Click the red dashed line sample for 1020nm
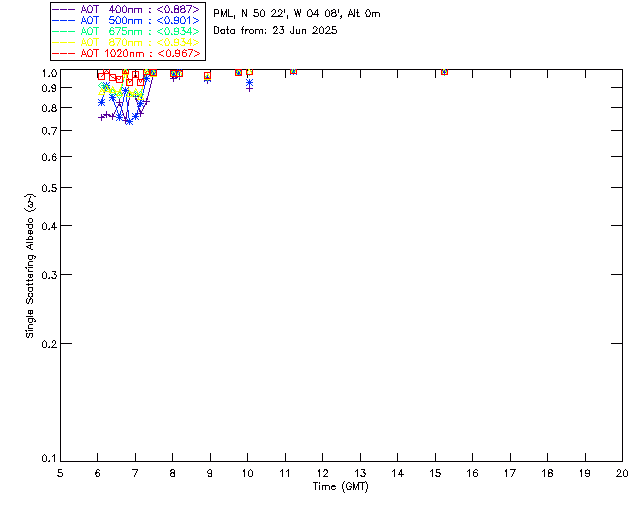The width and height of the screenshot is (640, 512). [64, 53]
